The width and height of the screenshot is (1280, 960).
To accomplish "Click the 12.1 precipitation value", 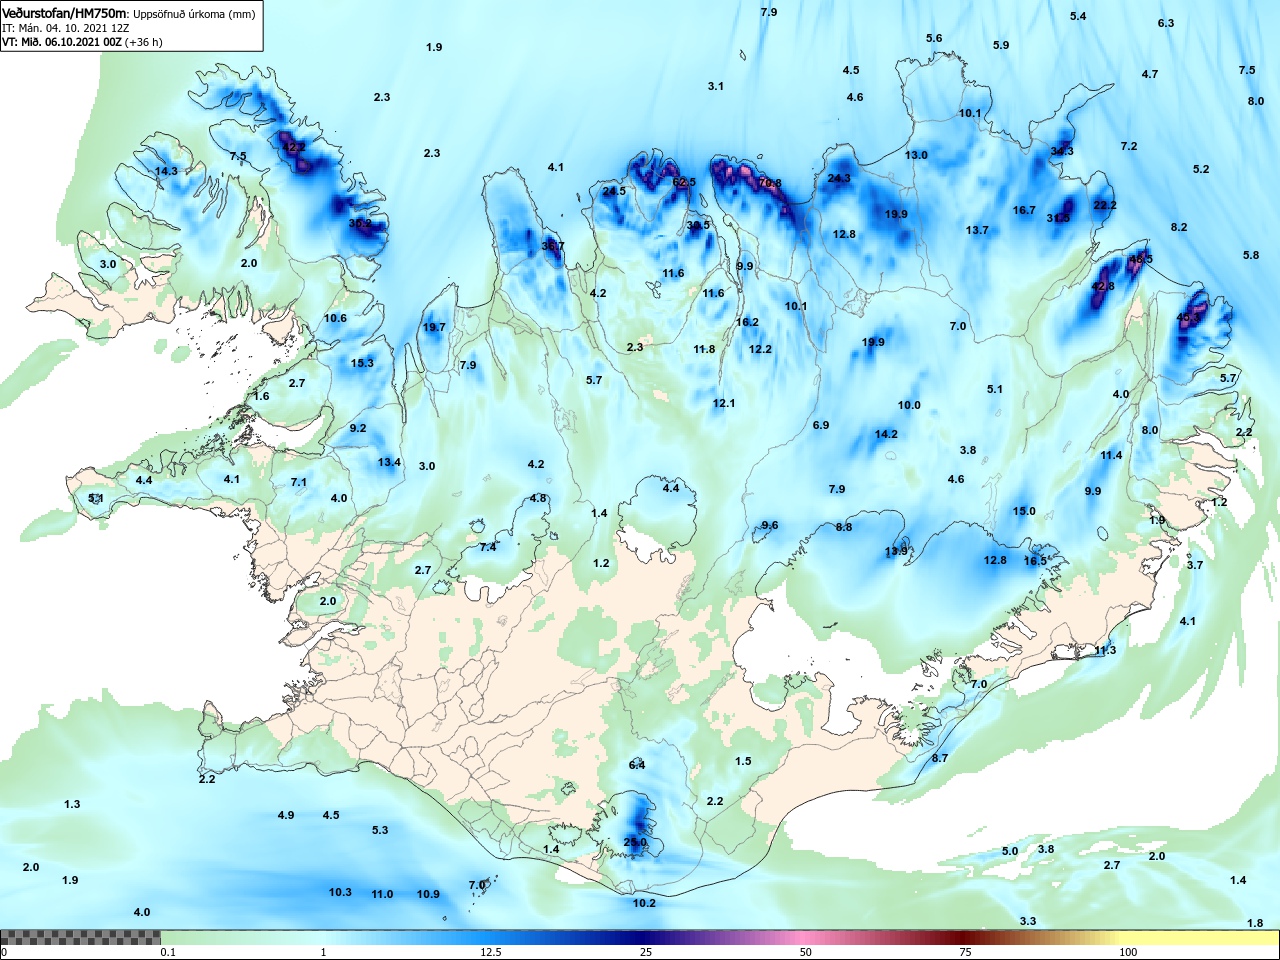I will click(724, 403).
